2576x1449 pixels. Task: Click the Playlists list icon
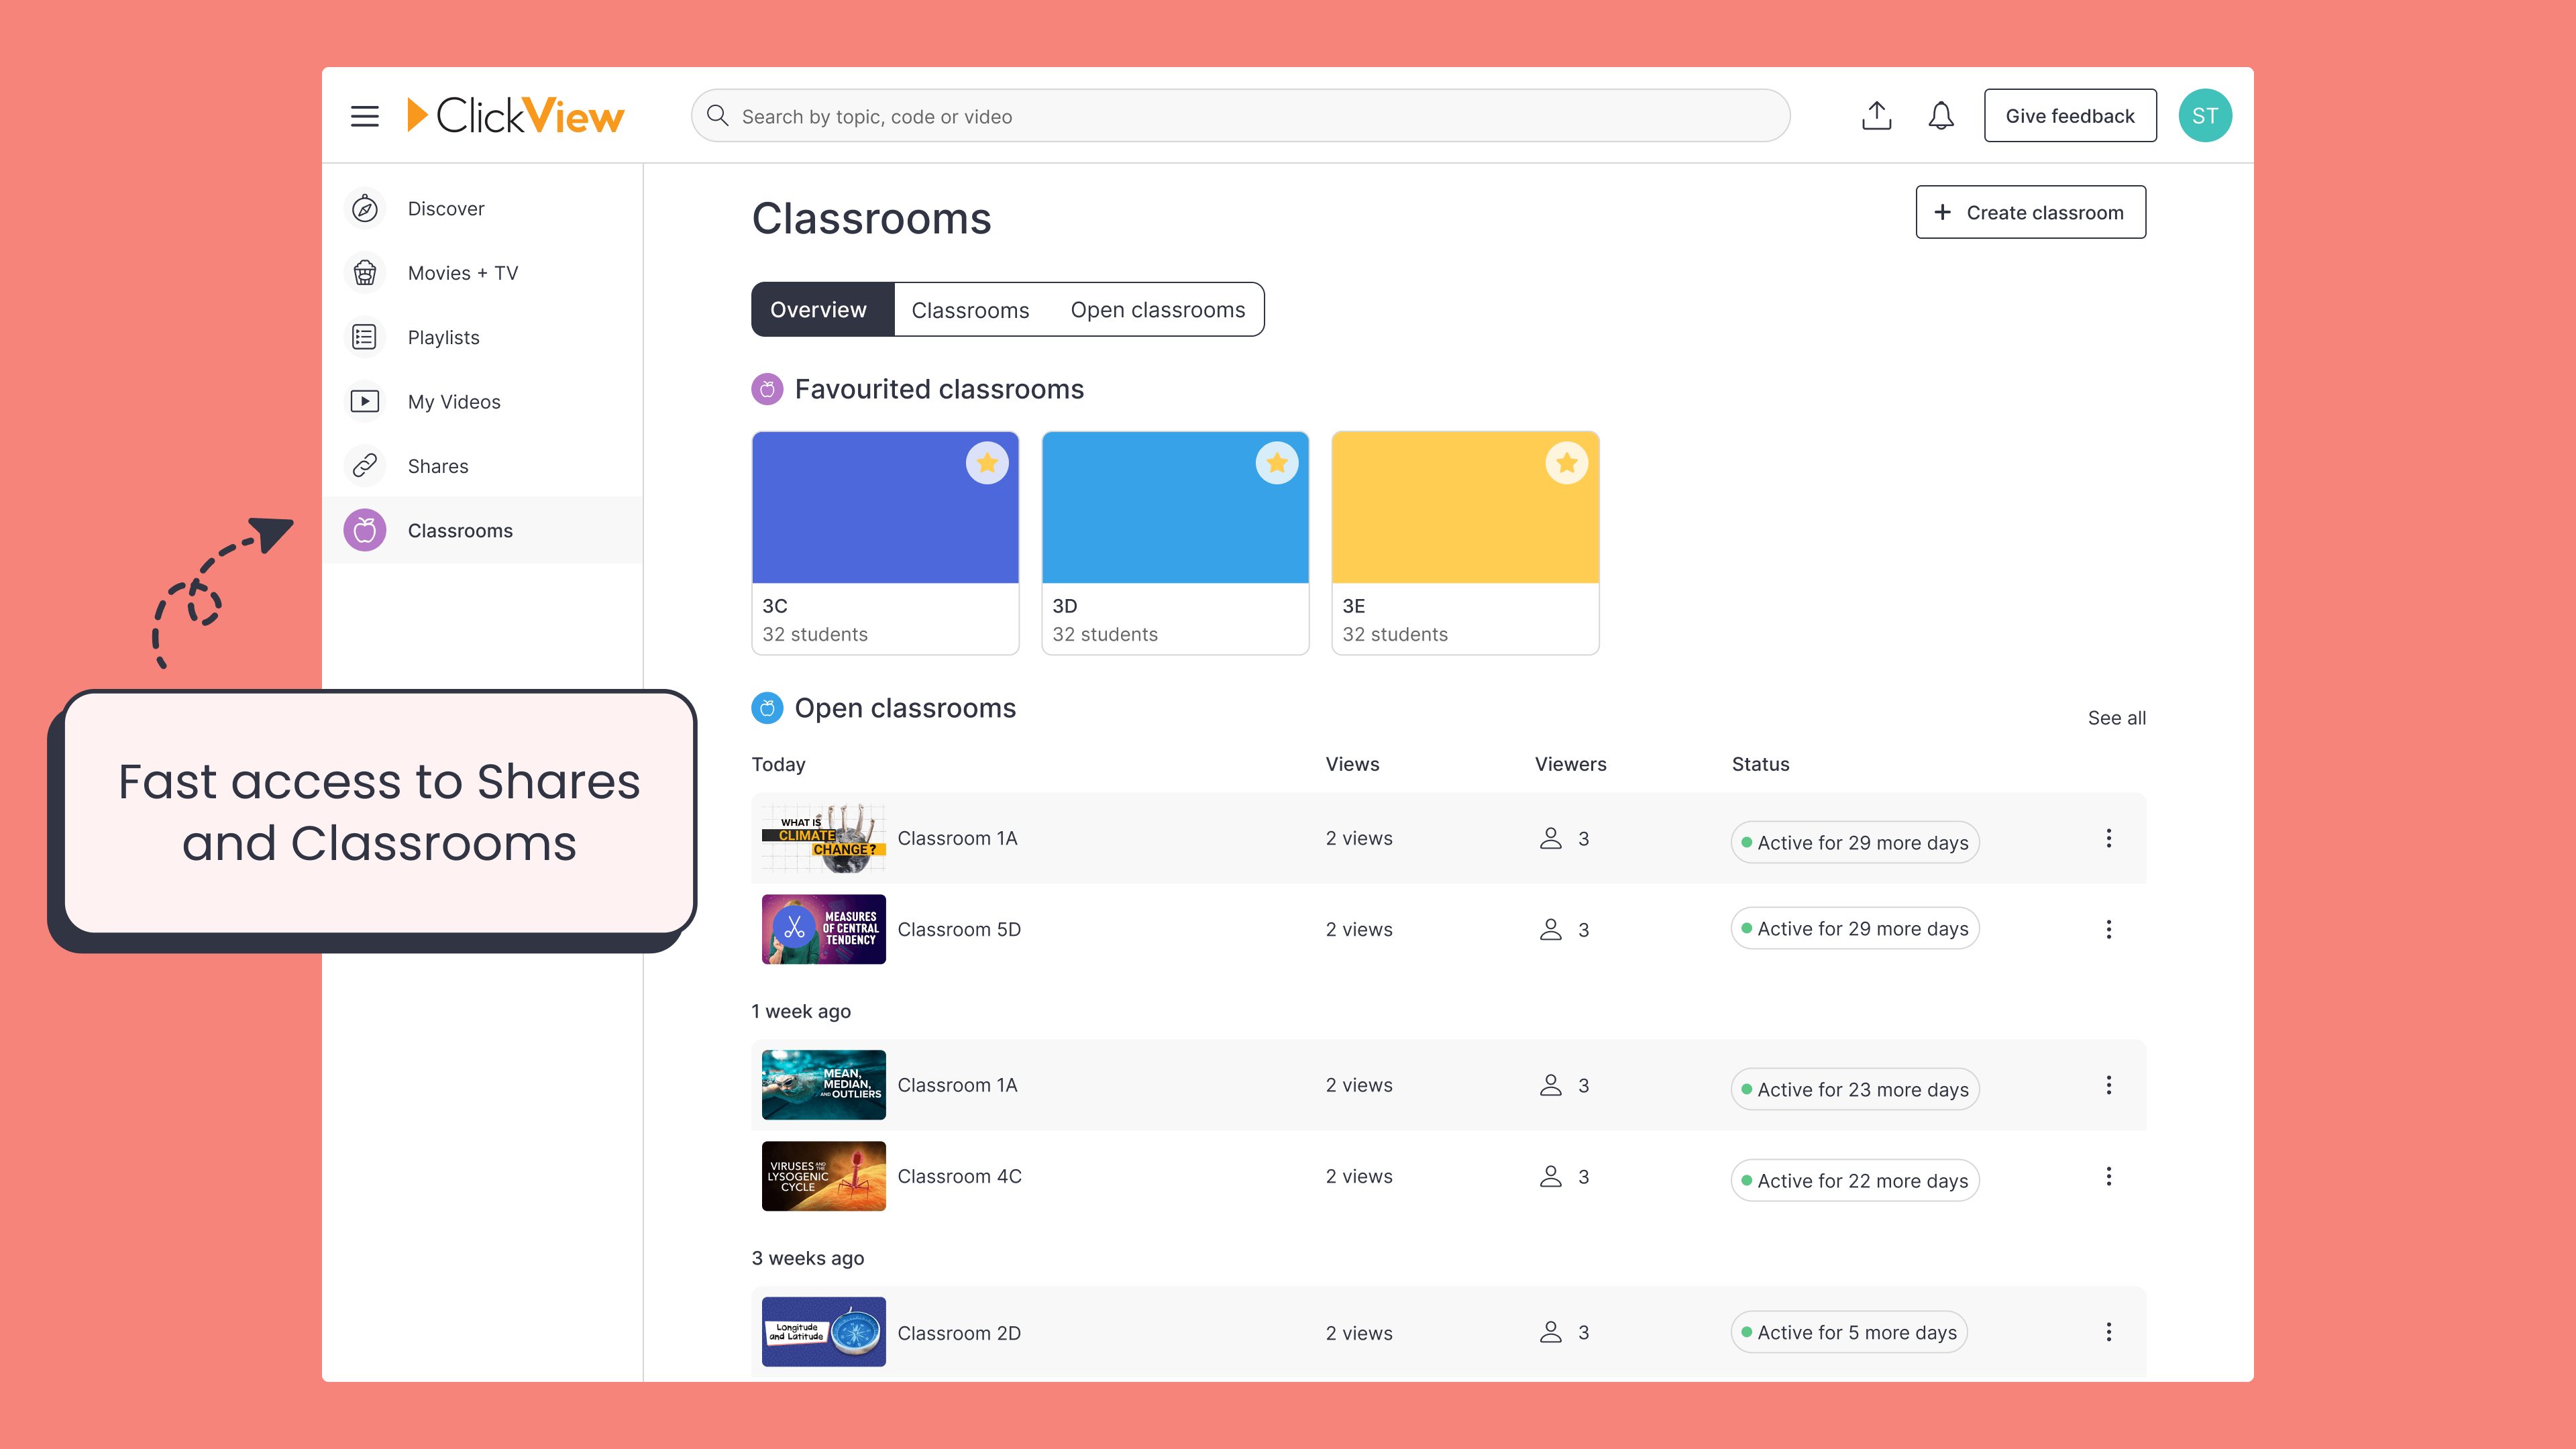point(365,337)
